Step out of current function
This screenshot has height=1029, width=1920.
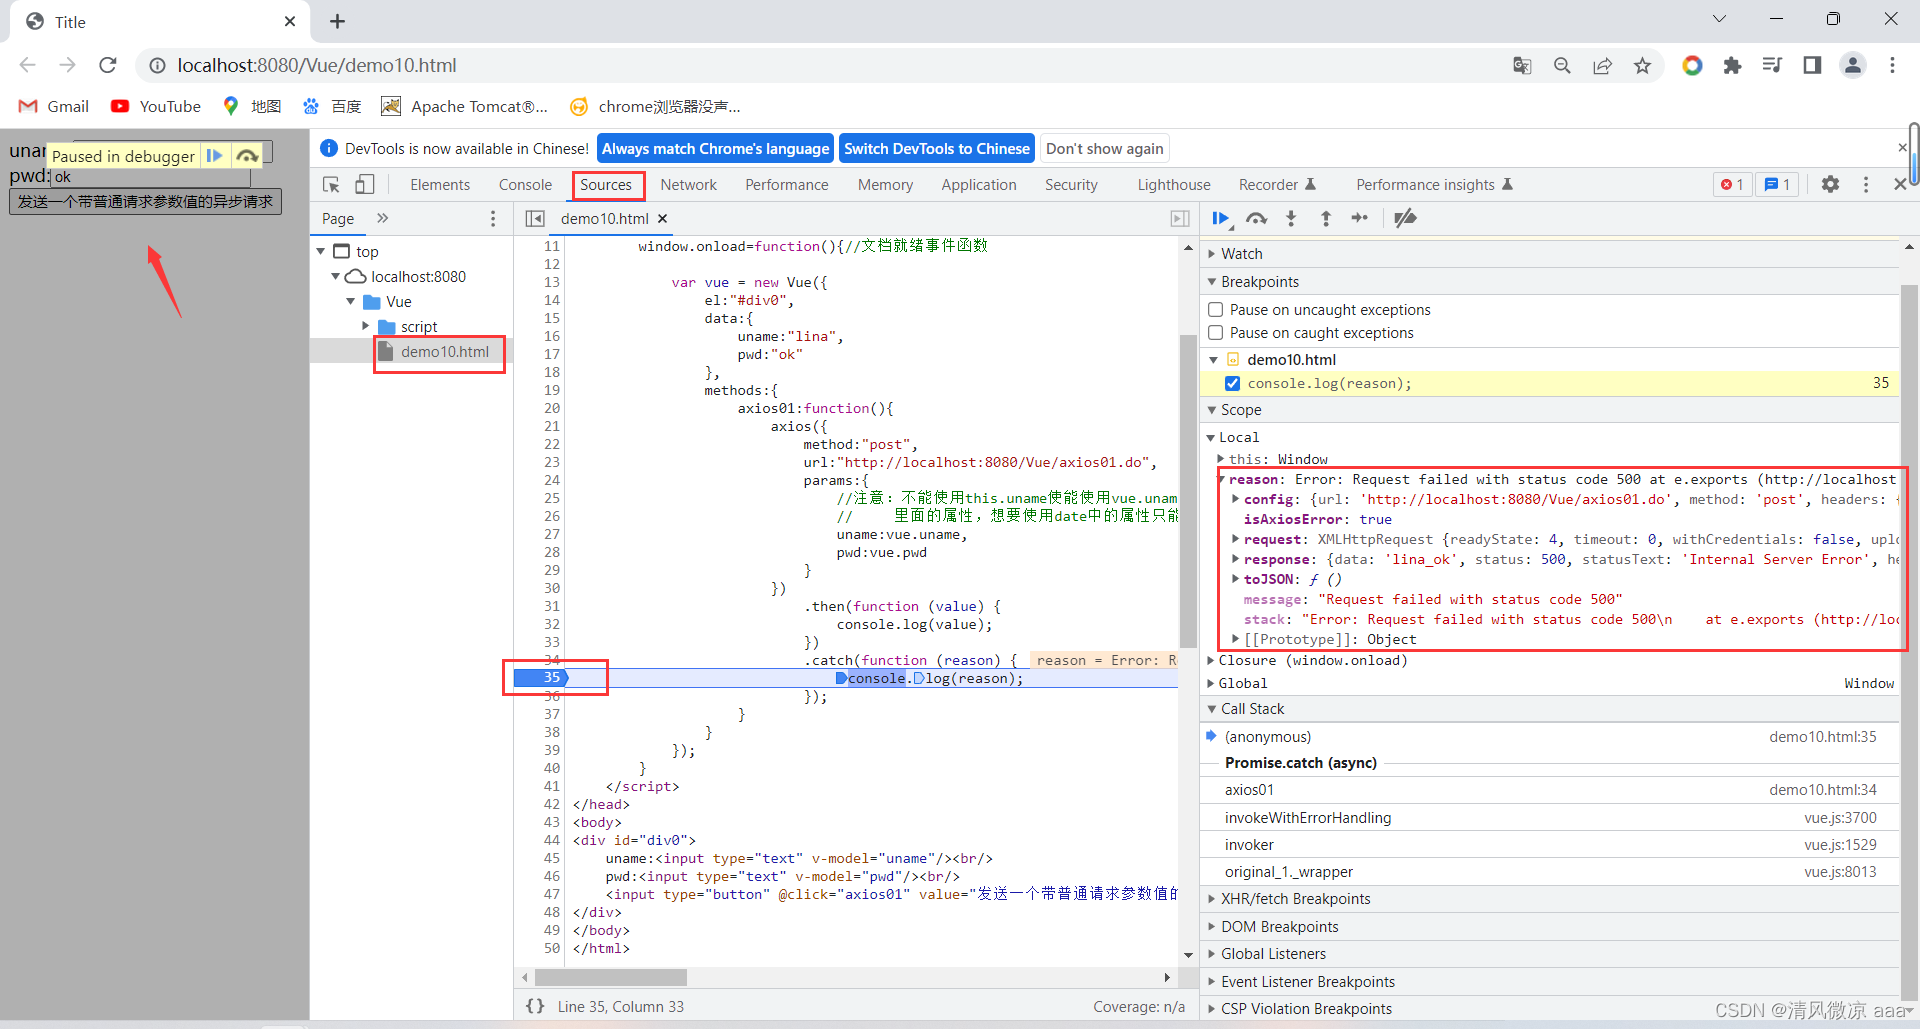(1326, 218)
